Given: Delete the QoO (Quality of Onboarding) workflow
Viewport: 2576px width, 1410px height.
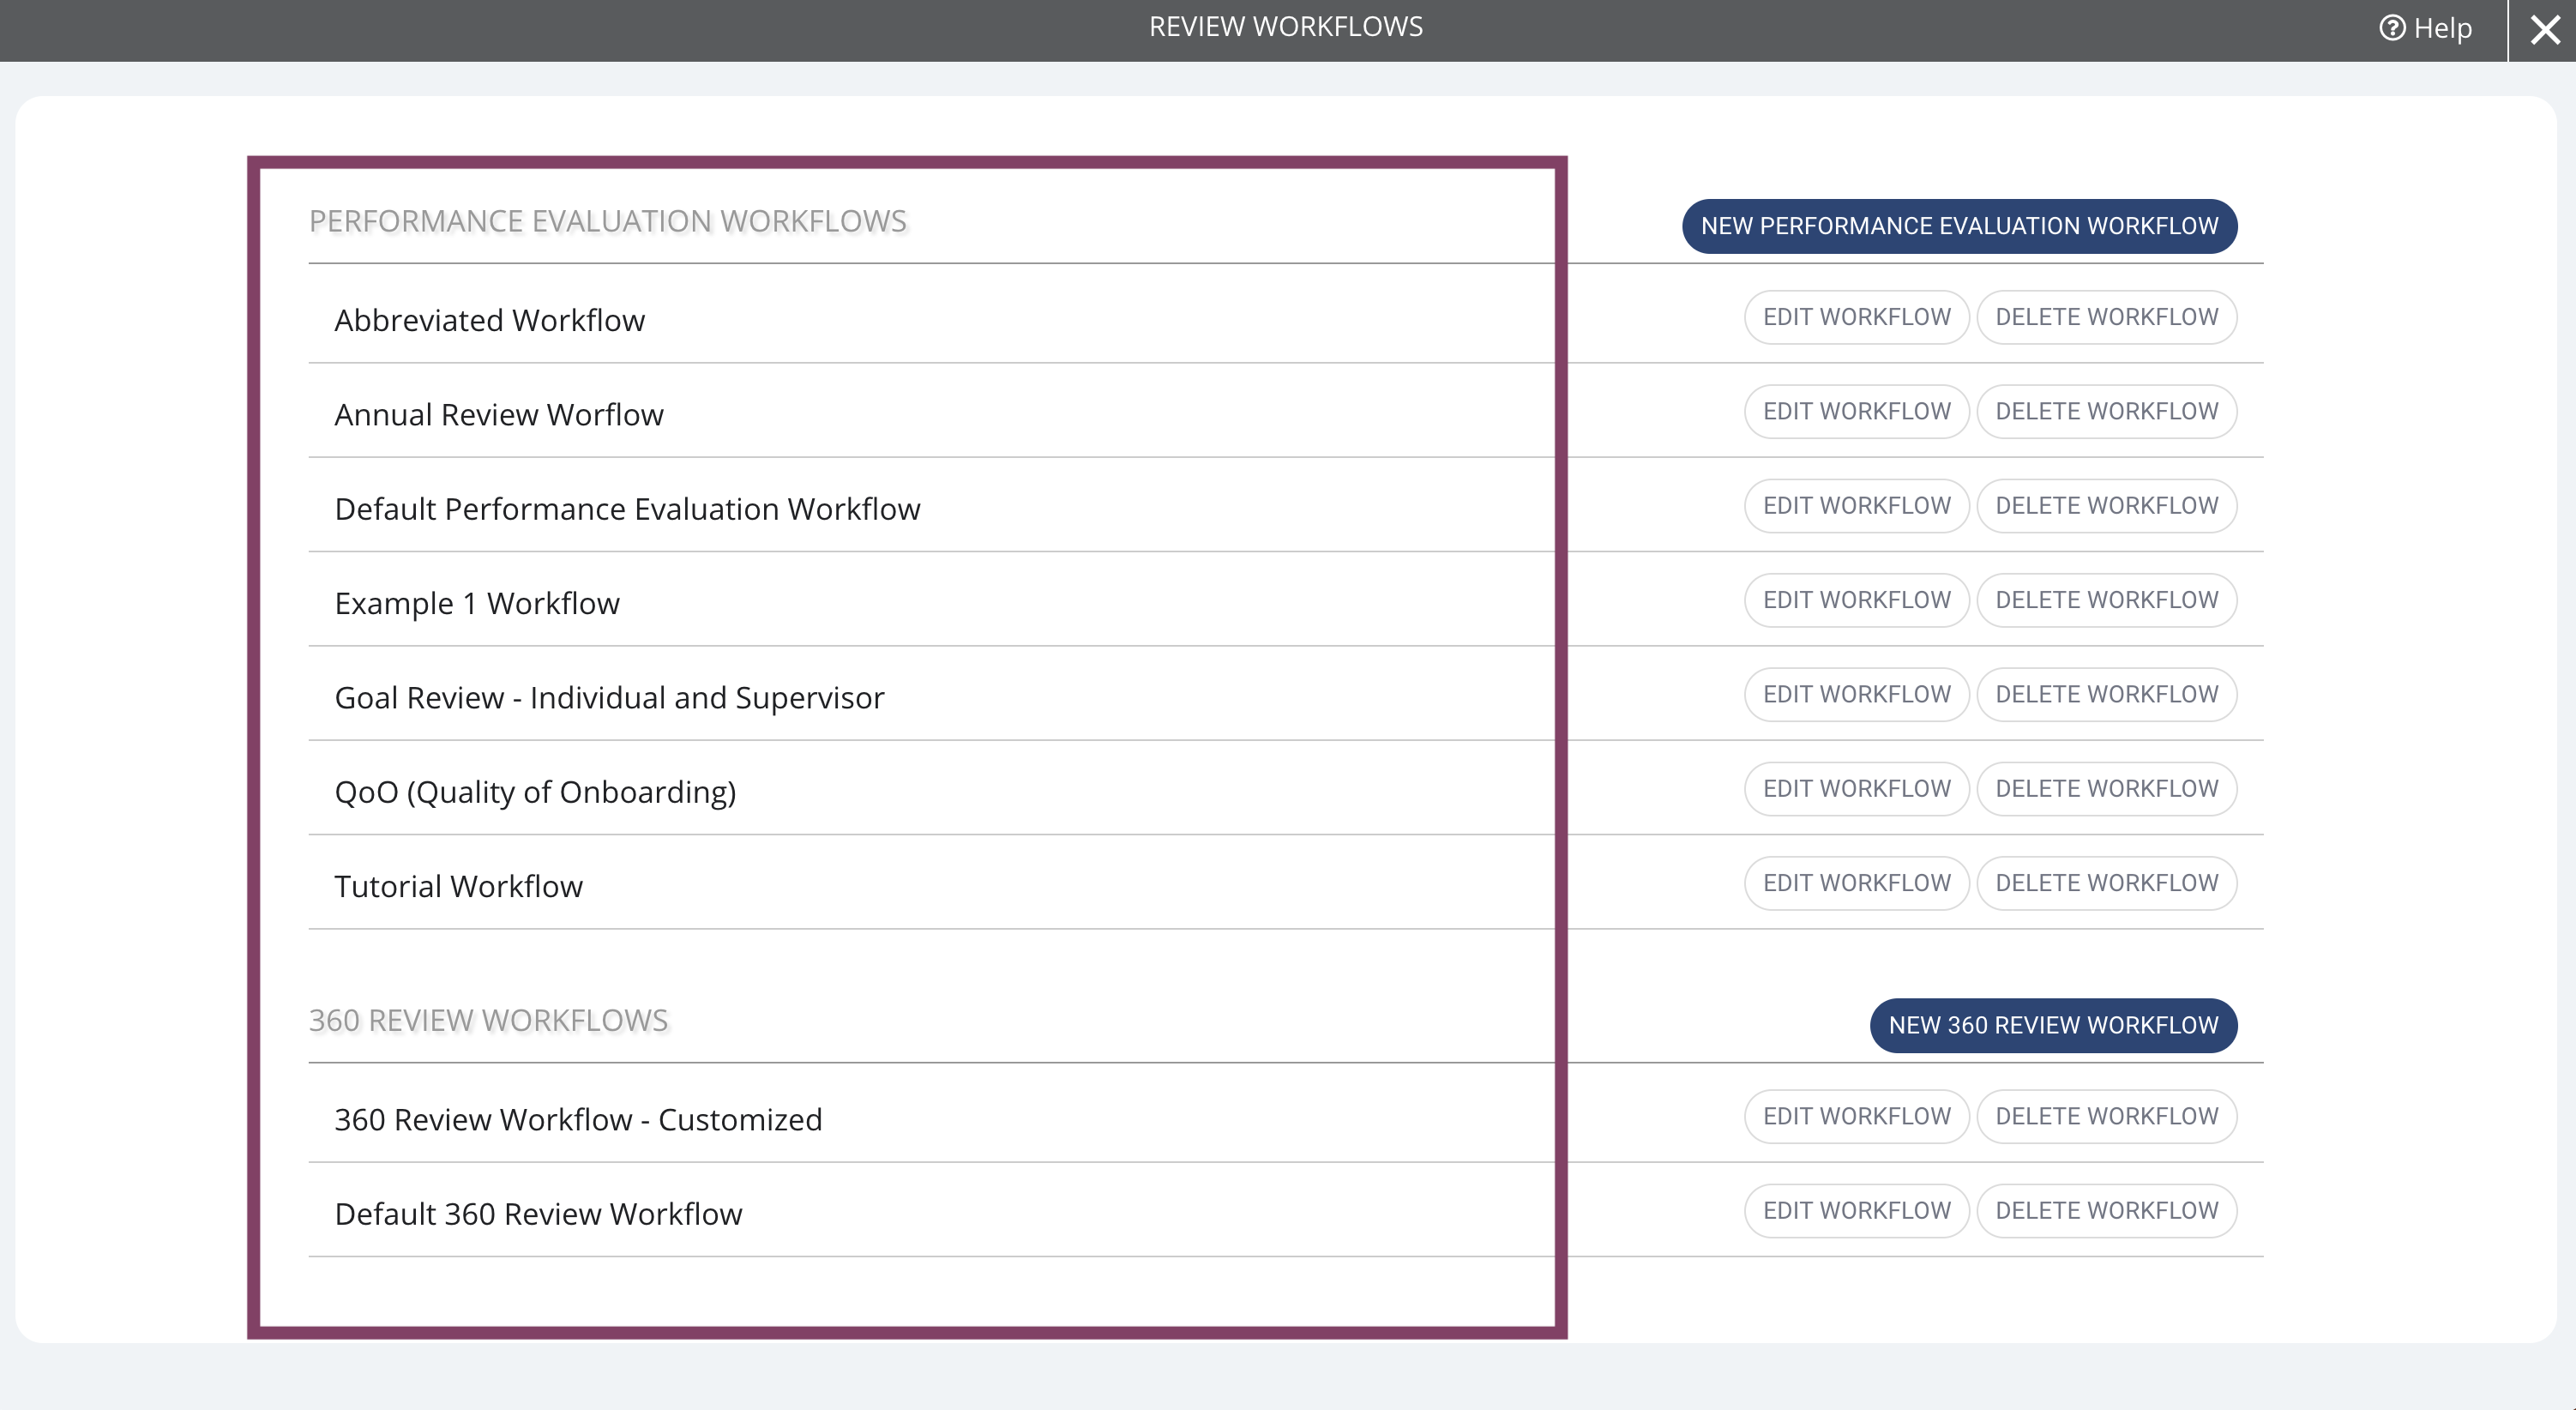Looking at the screenshot, I should [2106, 789].
